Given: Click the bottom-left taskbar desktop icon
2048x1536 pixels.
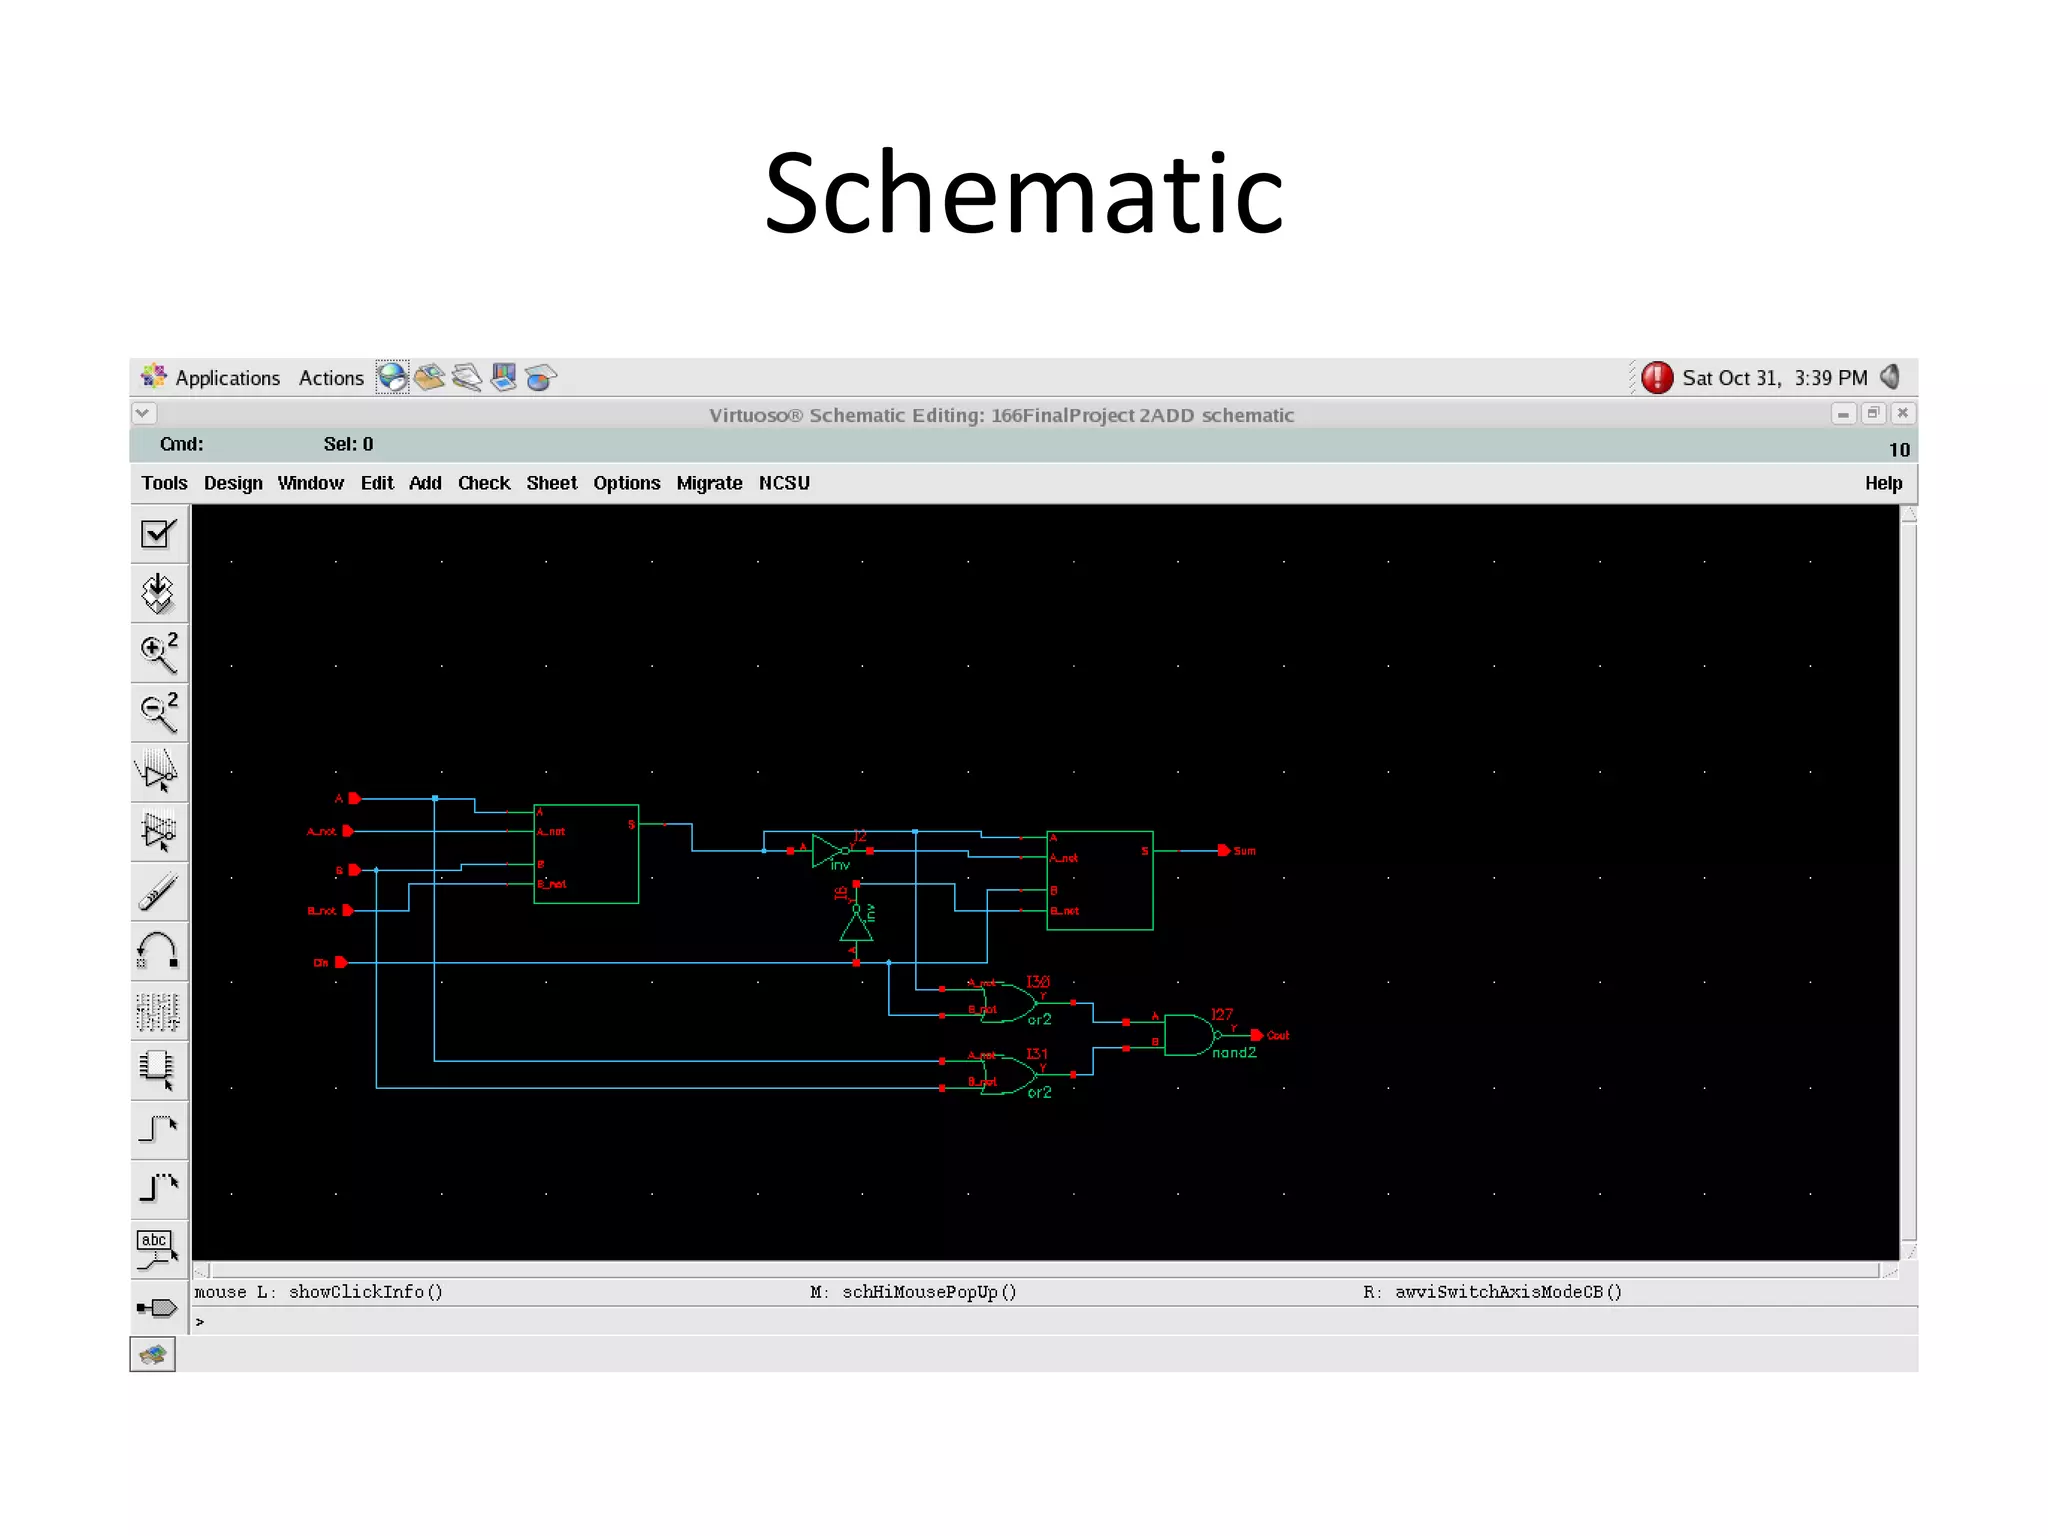Looking at the screenshot, I should click(153, 1355).
